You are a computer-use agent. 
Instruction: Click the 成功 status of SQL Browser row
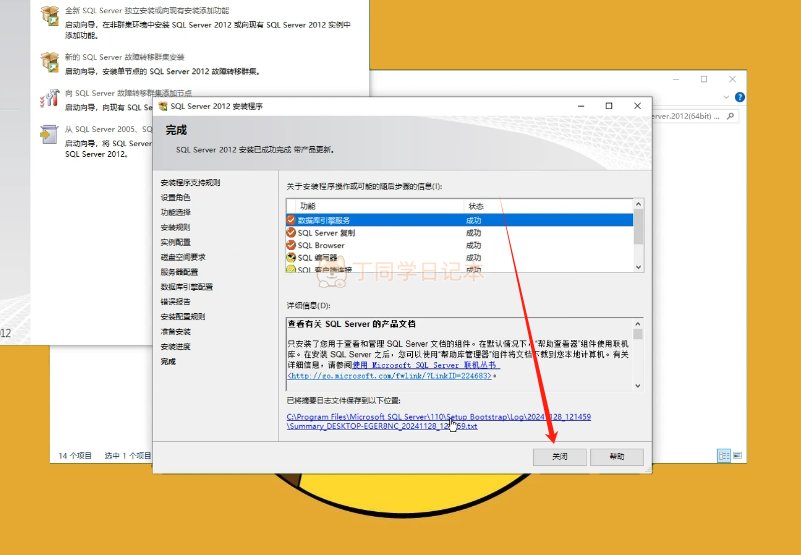click(474, 245)
